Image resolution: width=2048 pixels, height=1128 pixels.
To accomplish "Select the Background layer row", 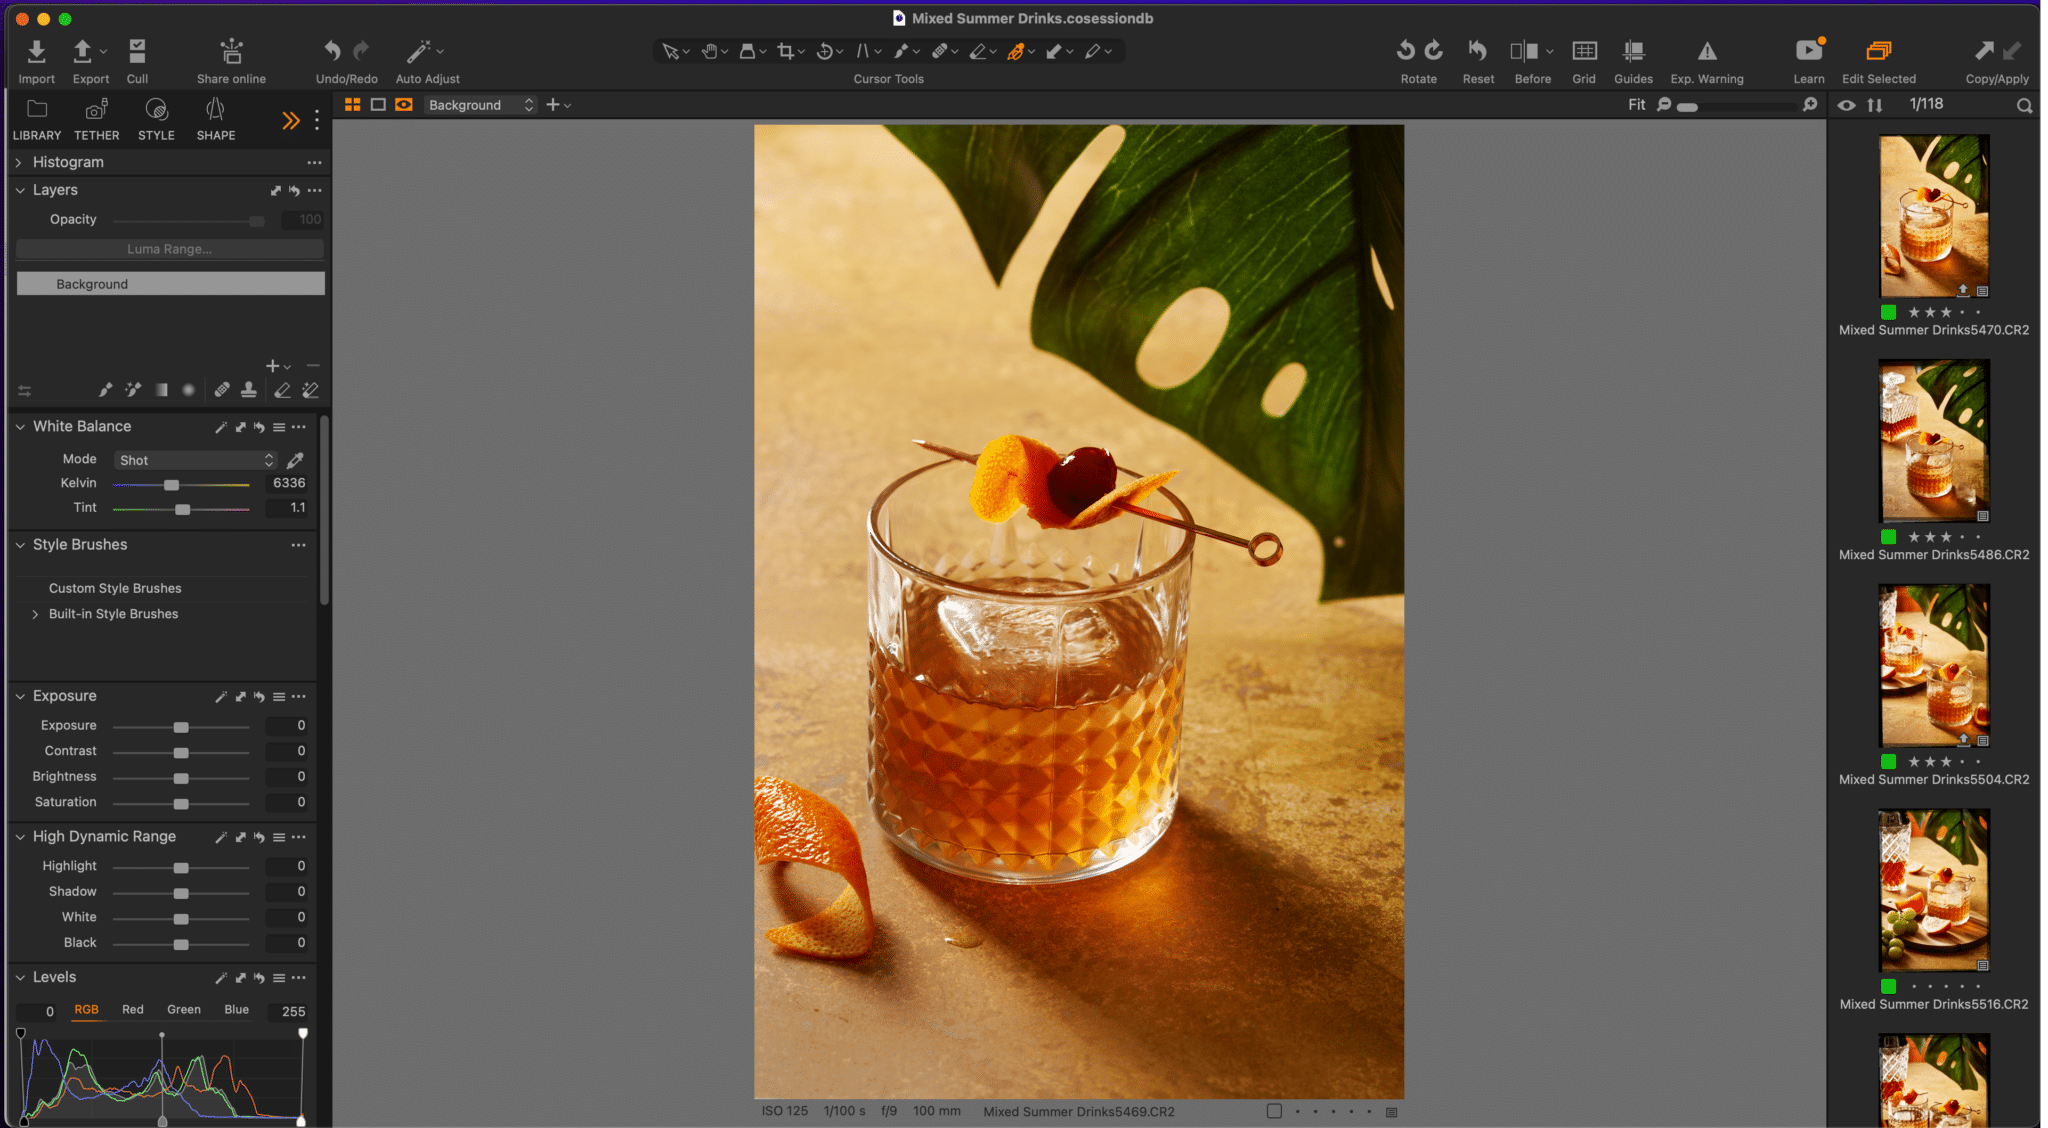I will [x=170, y=284].
